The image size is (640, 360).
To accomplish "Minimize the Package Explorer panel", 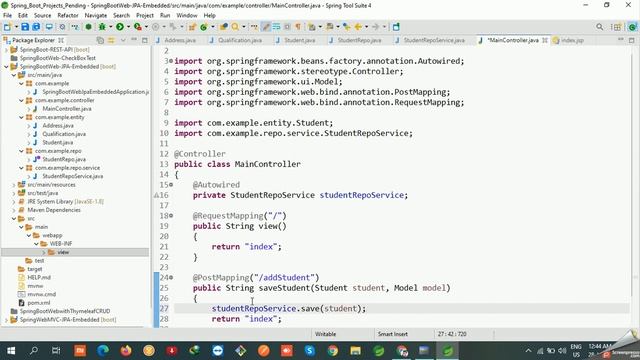I will coord(134,40).
